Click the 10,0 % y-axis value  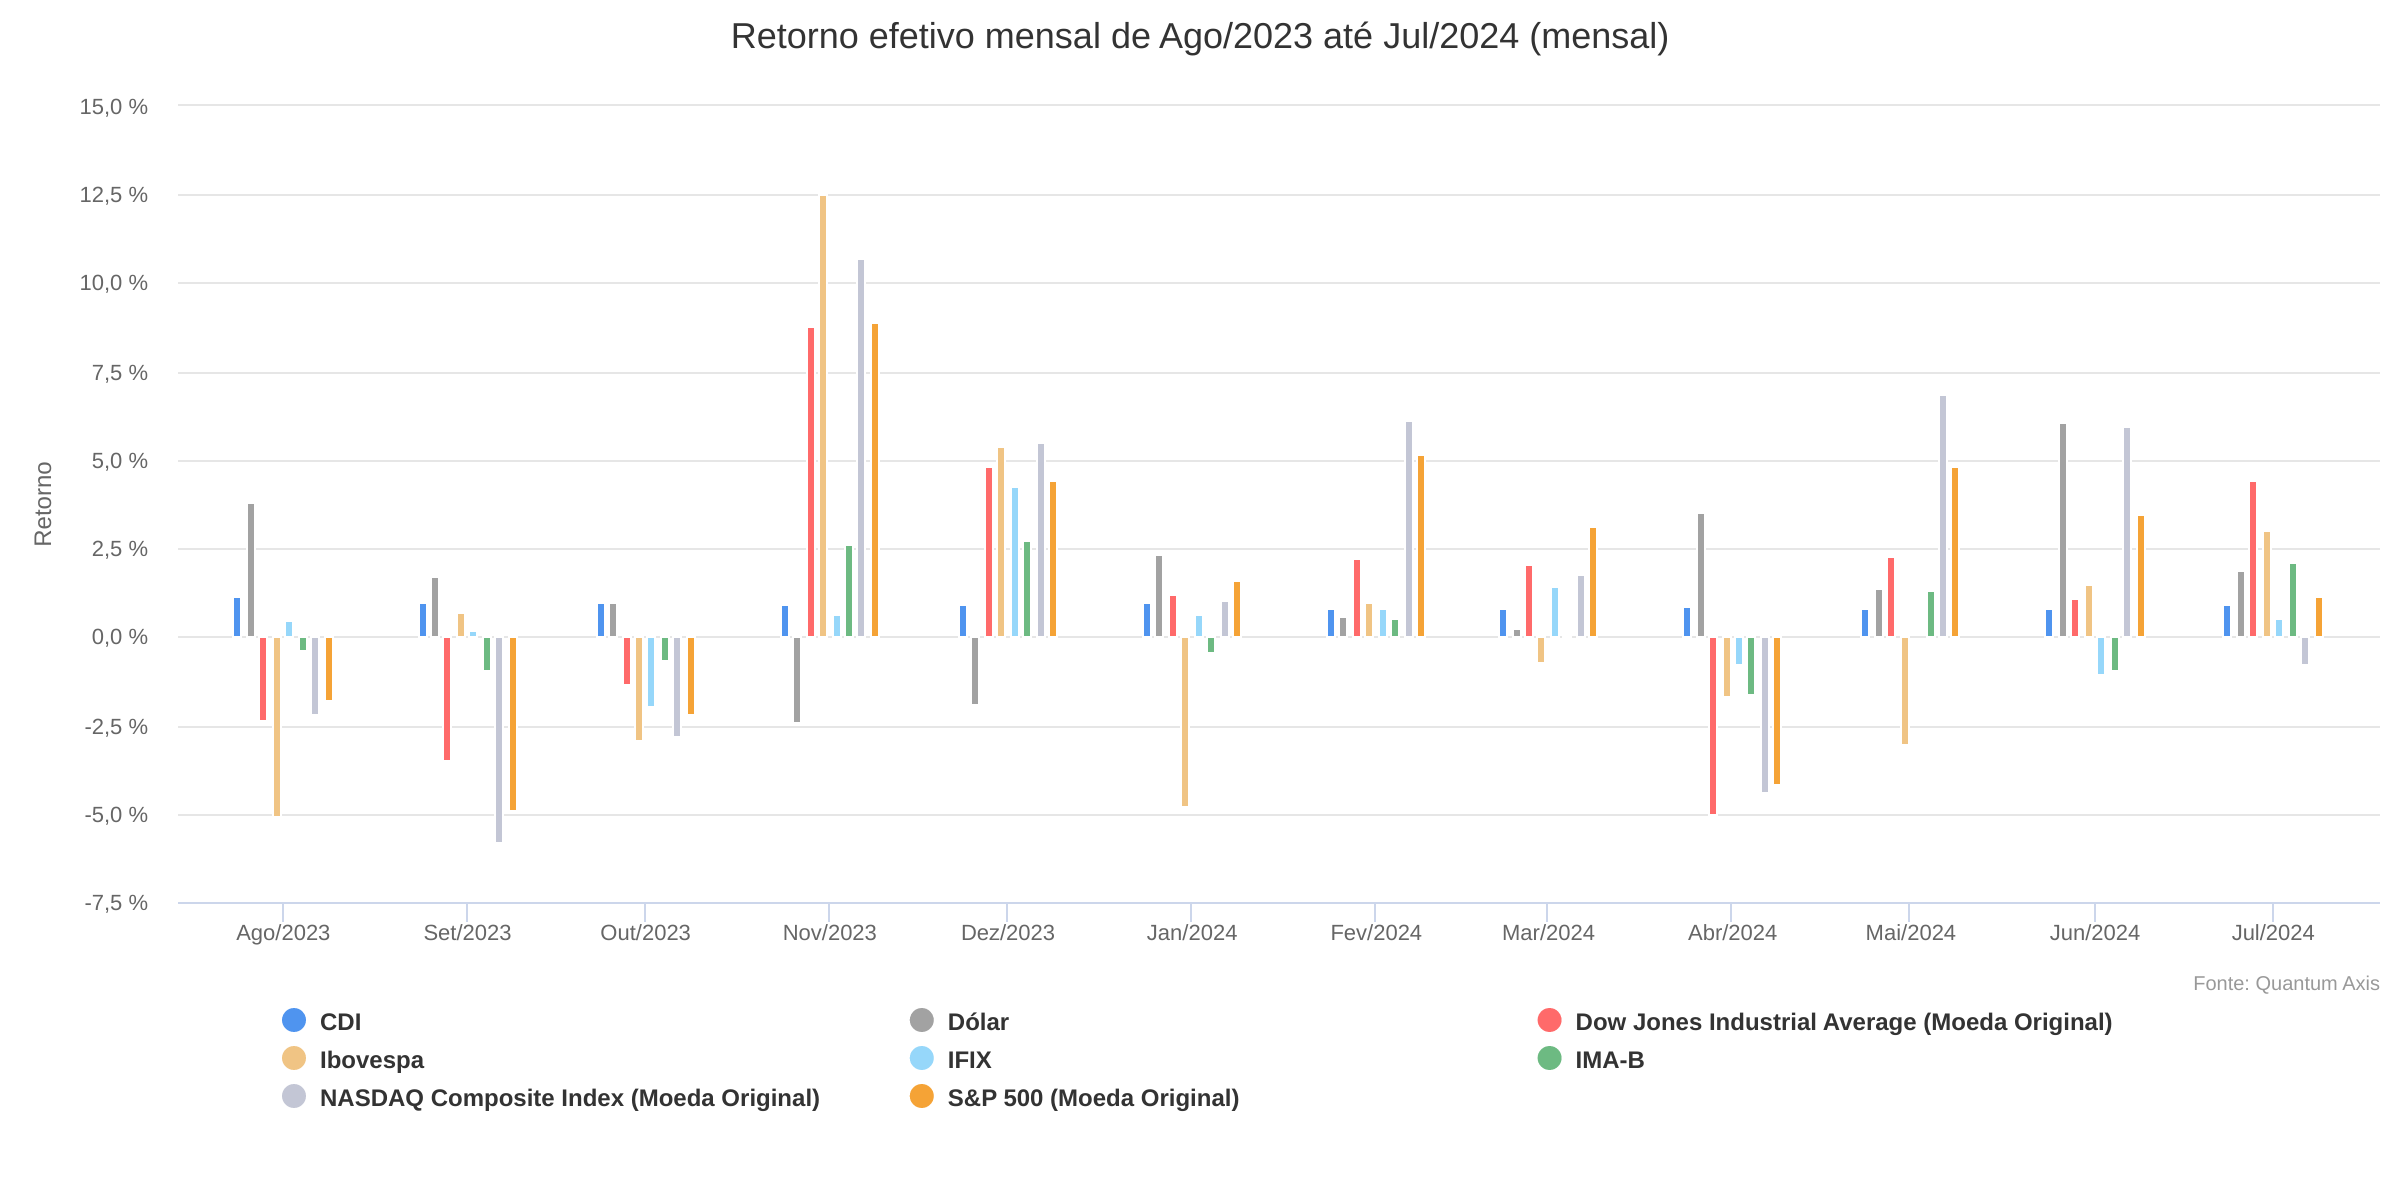point(113,283)
